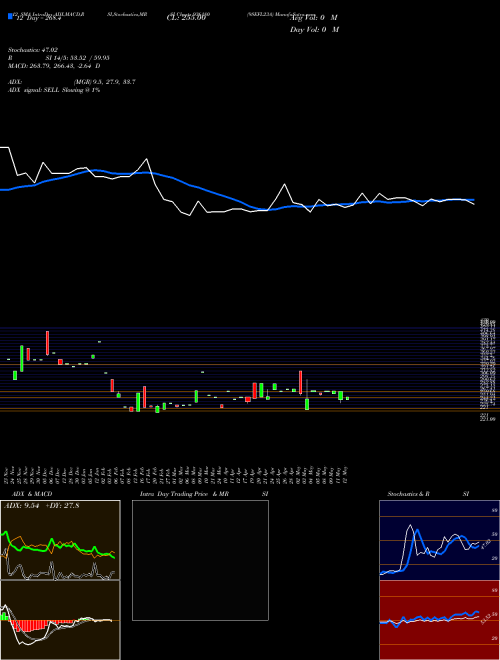This screenshot has width=500, height=660.
Task: Open the MACD histogram panel
Action: tap(60, 620)
